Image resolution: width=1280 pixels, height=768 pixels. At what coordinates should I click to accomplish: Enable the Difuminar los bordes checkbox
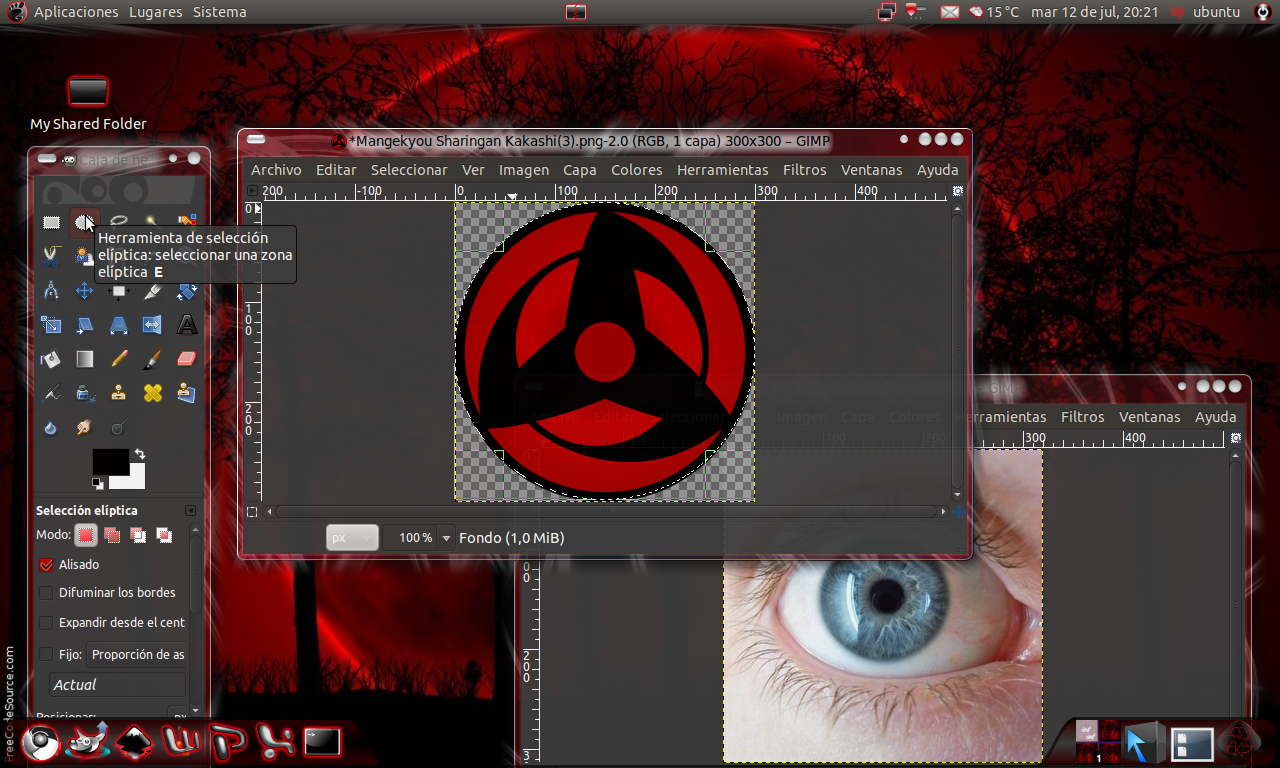pyautogui.click(x=46, y=592)
